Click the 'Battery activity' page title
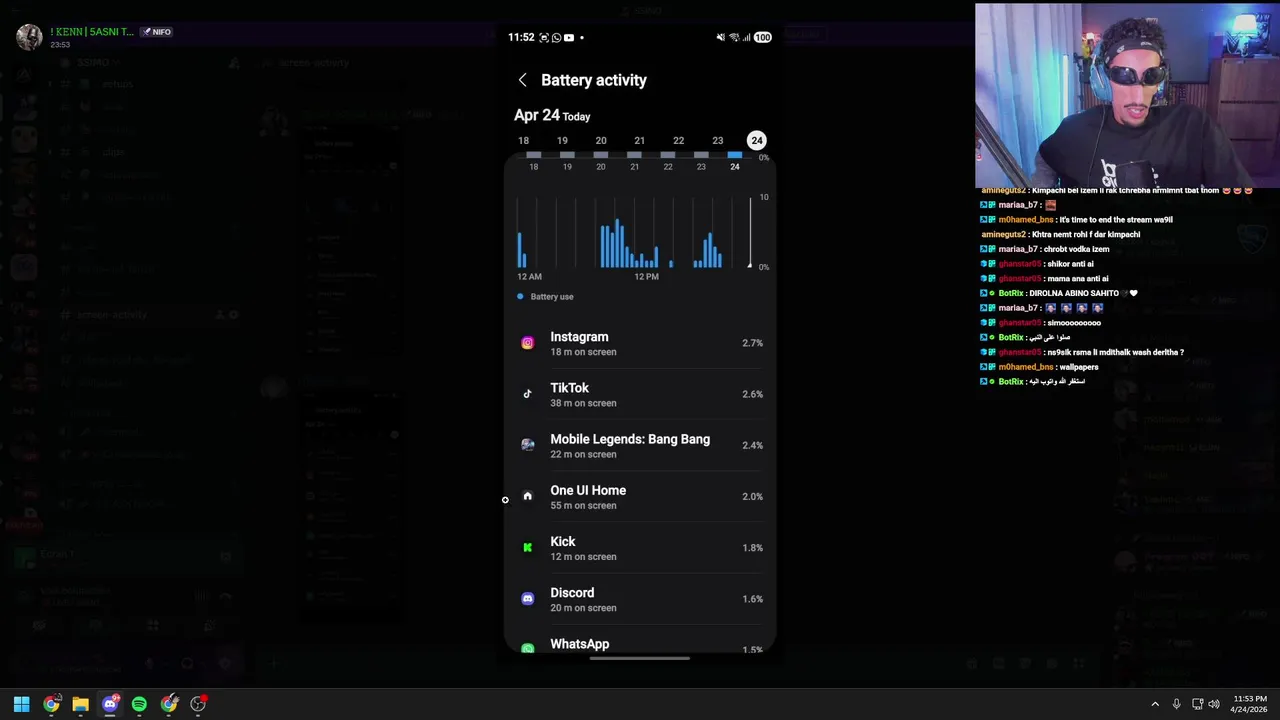 pos(594,80)
